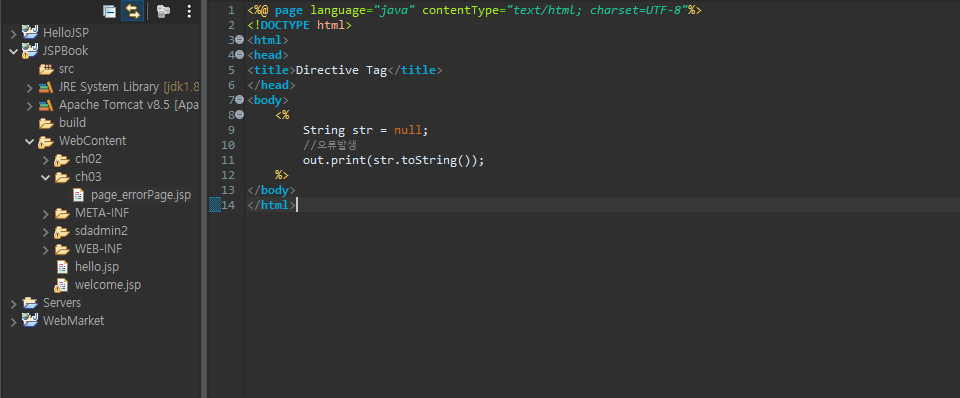Click the ch03 folder icon
The width and height of the screenshot is (960, 398).
coord(62,178)
